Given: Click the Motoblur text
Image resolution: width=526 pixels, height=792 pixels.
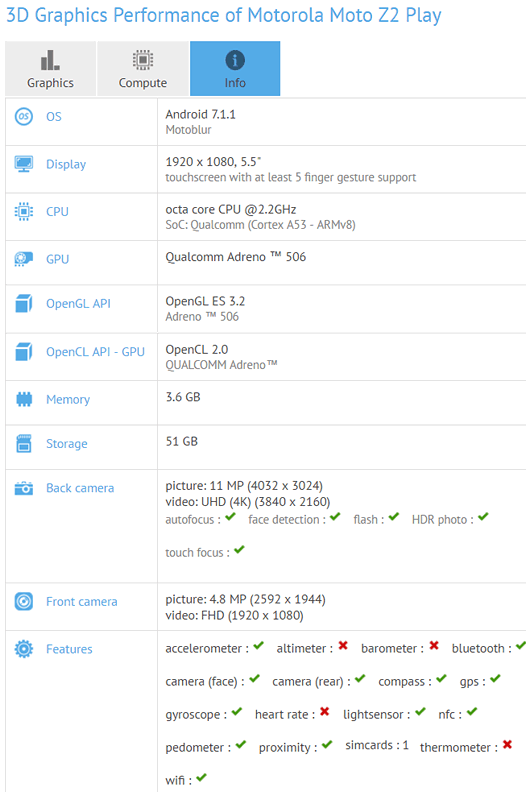Looking at the screenshot, I should coord(188,130).
